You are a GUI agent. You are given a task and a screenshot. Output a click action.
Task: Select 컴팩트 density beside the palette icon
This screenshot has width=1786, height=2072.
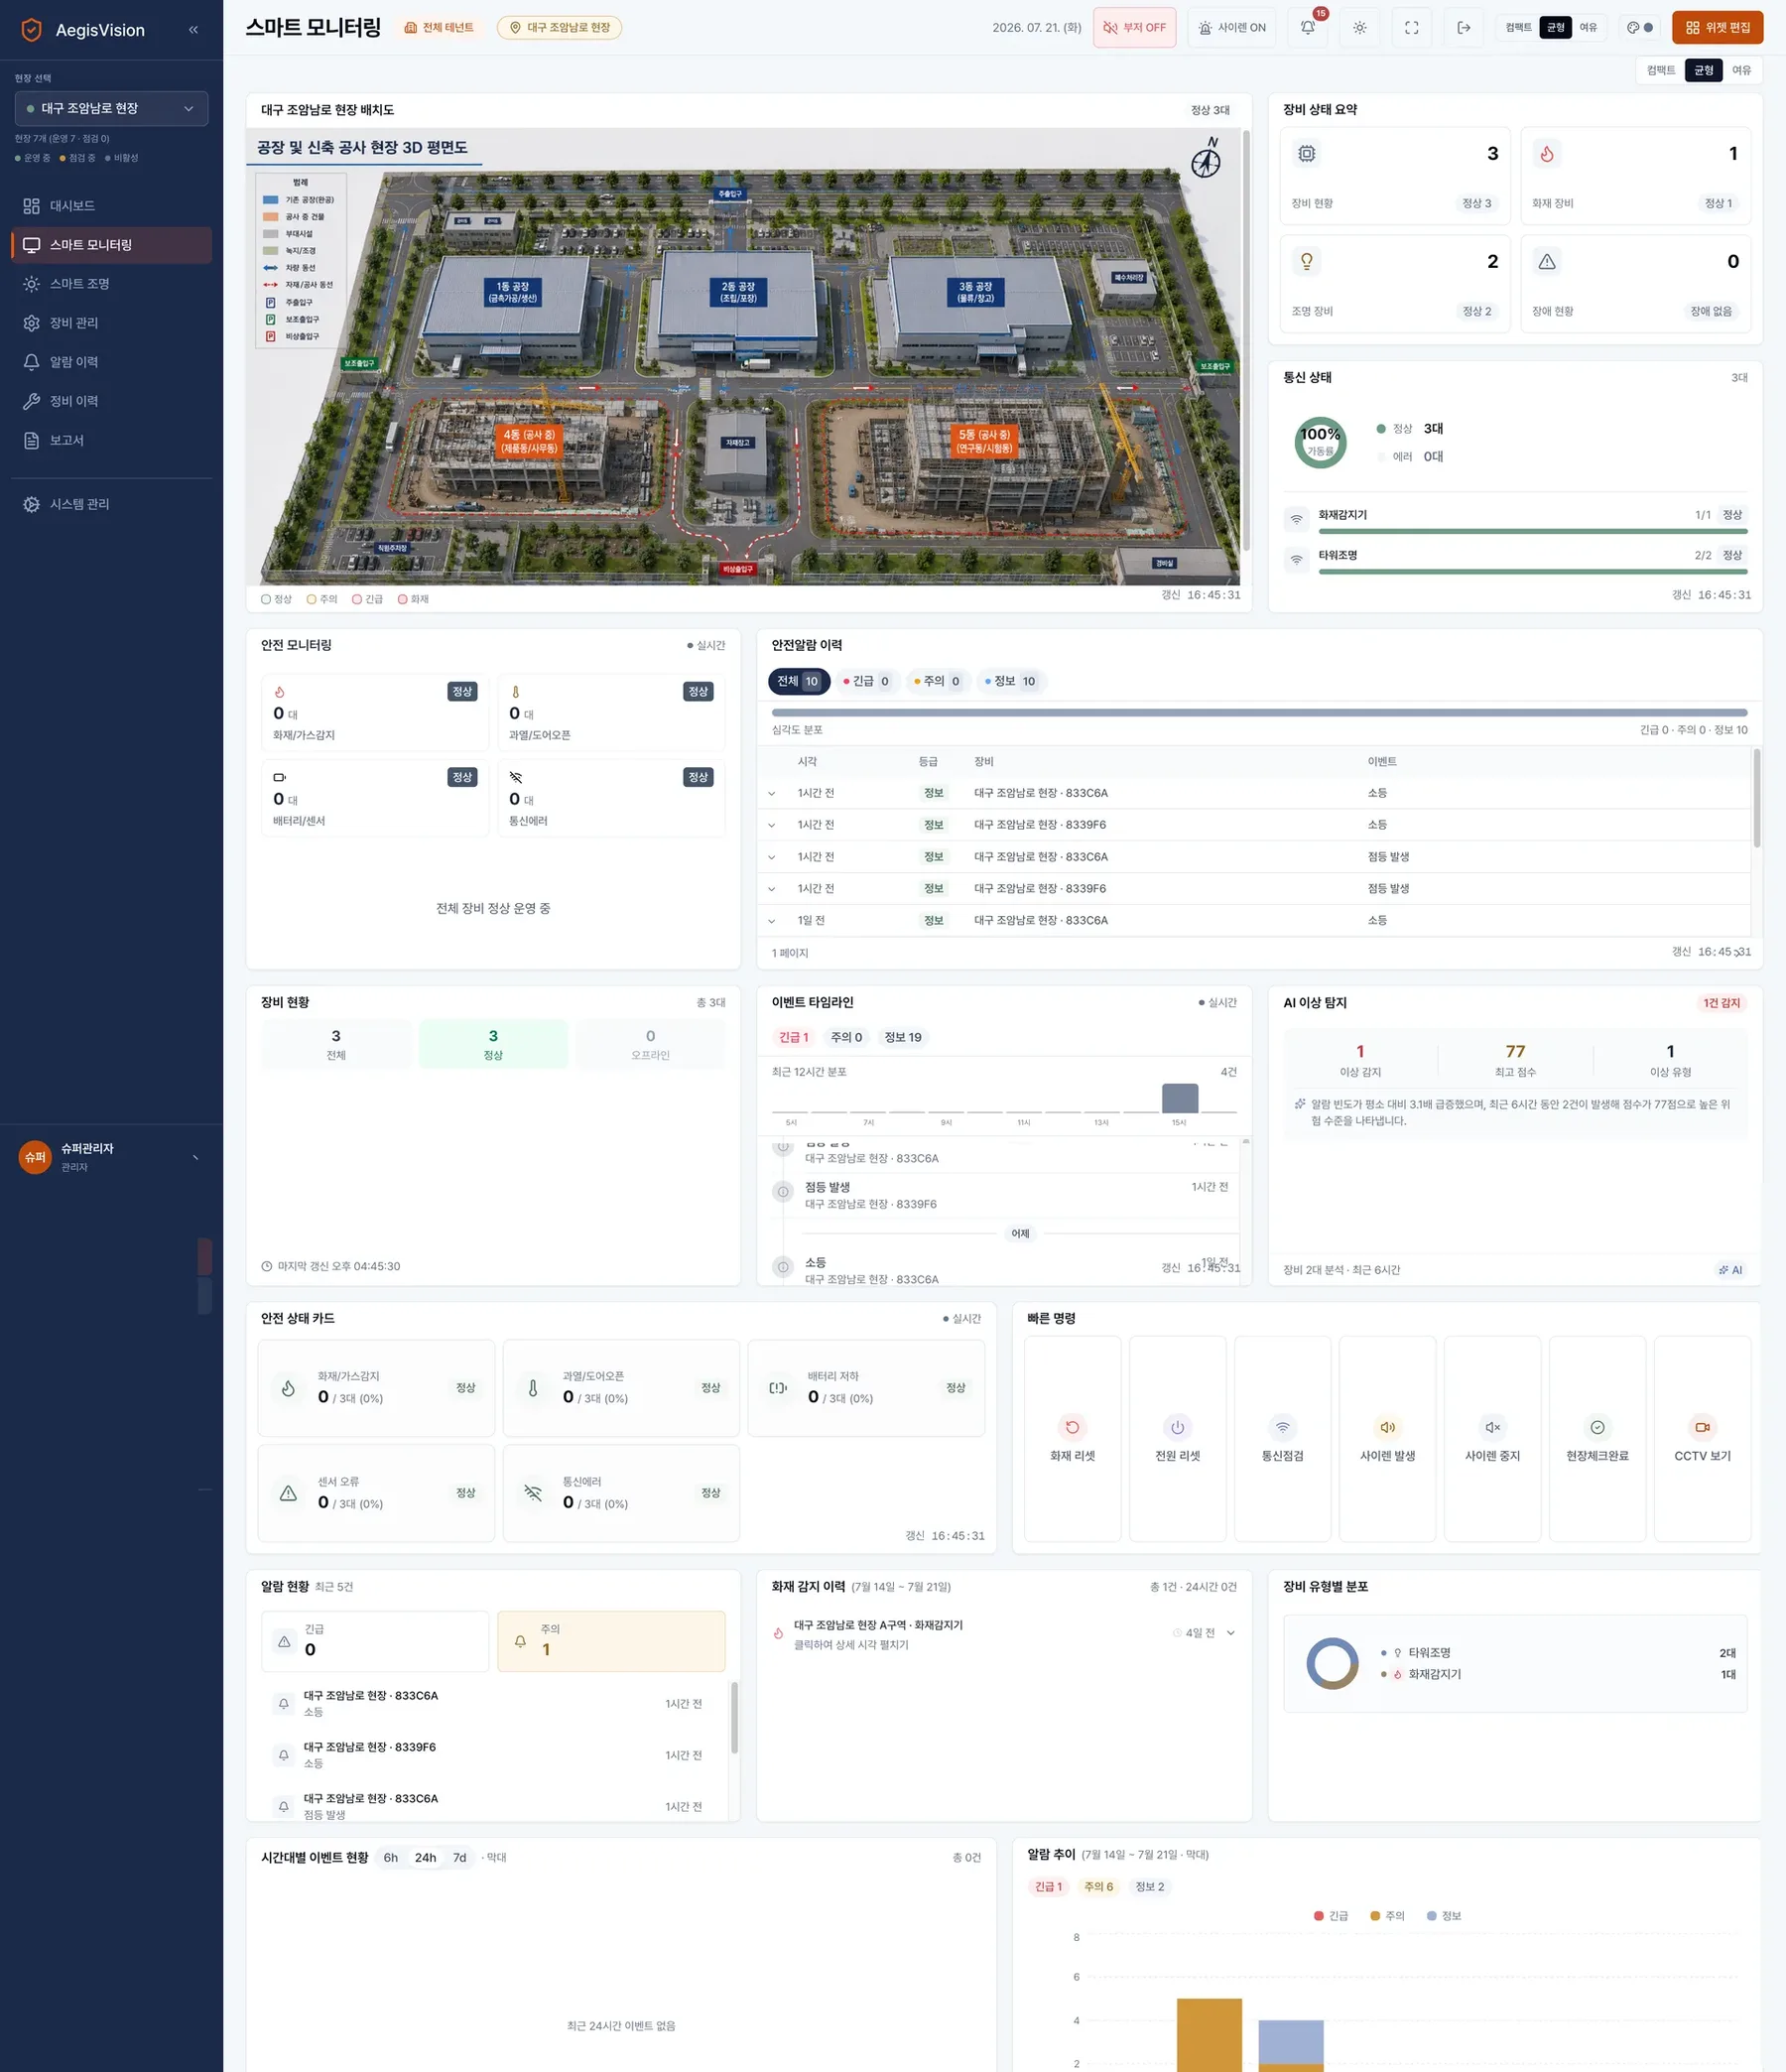pos(1518,28)
